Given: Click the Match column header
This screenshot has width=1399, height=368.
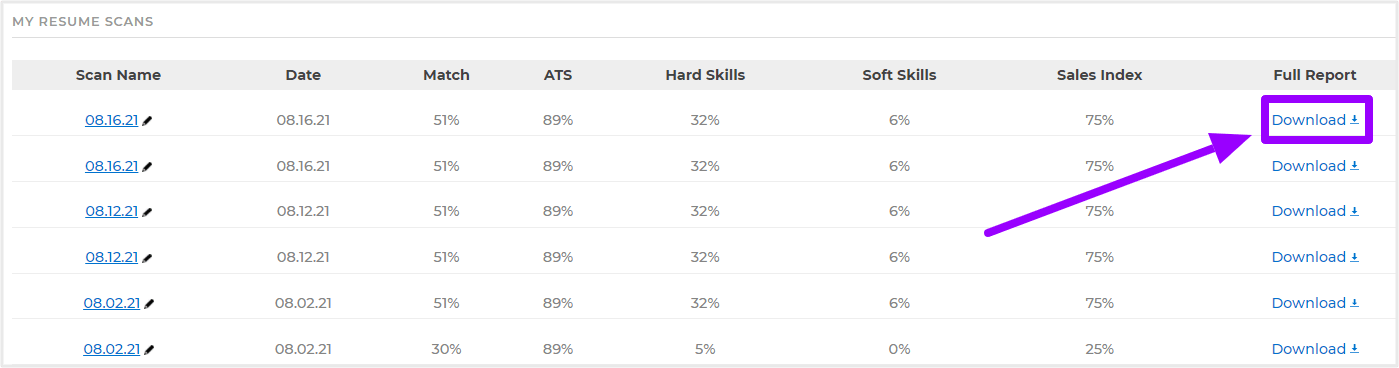Looking at the screenshot, I should [446, 75].
